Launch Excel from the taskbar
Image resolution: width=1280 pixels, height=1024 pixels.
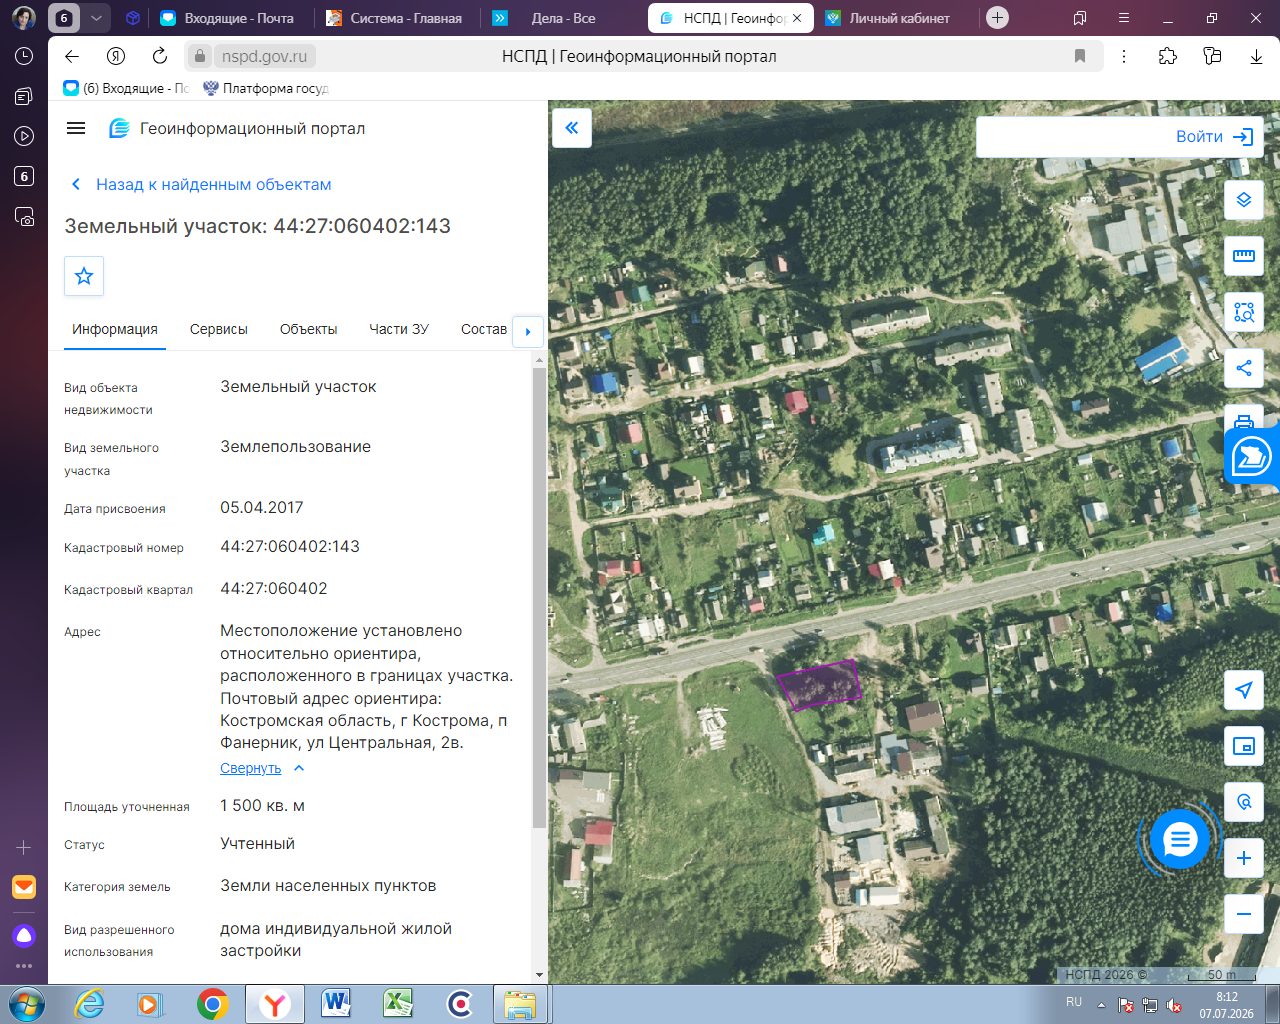tap(398, 1003)
